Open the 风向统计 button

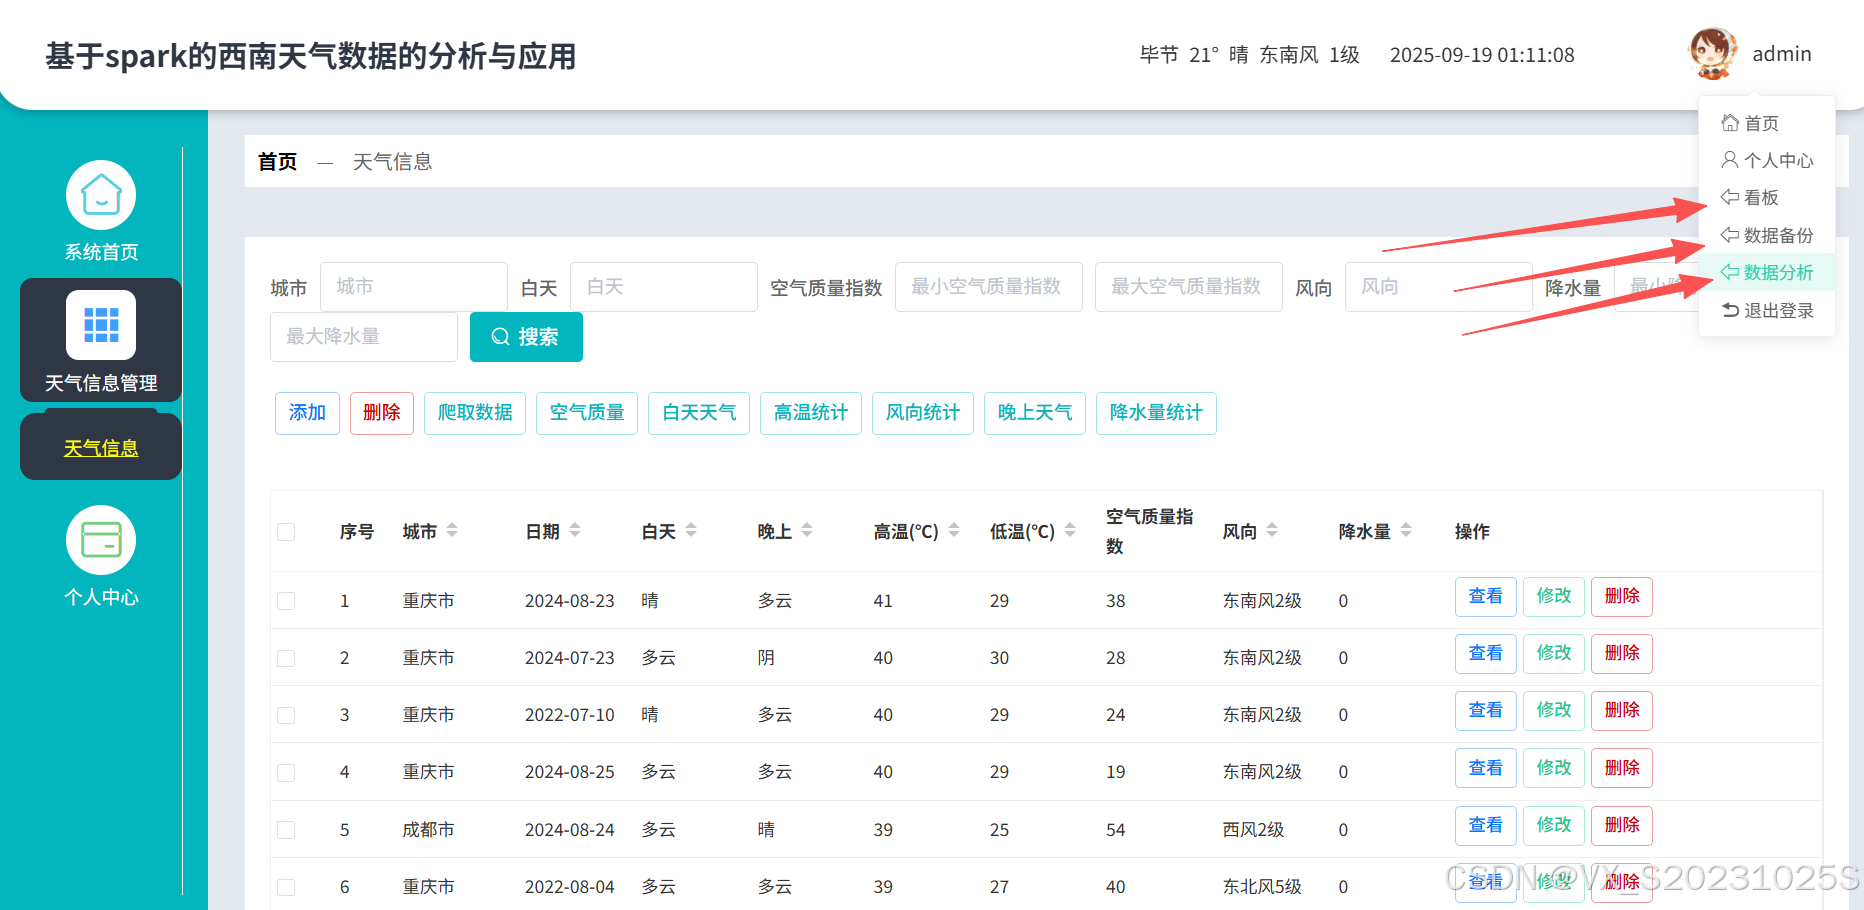[923, 413]
